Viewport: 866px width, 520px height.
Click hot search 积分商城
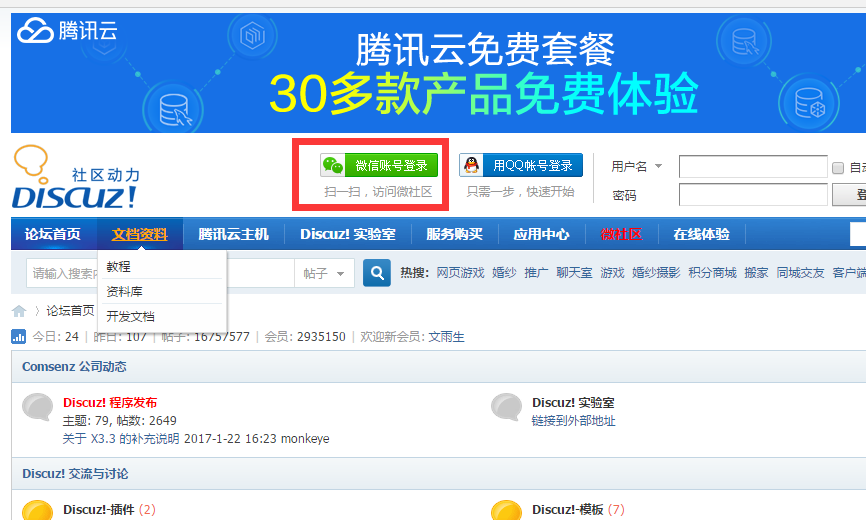coord(712,273)
